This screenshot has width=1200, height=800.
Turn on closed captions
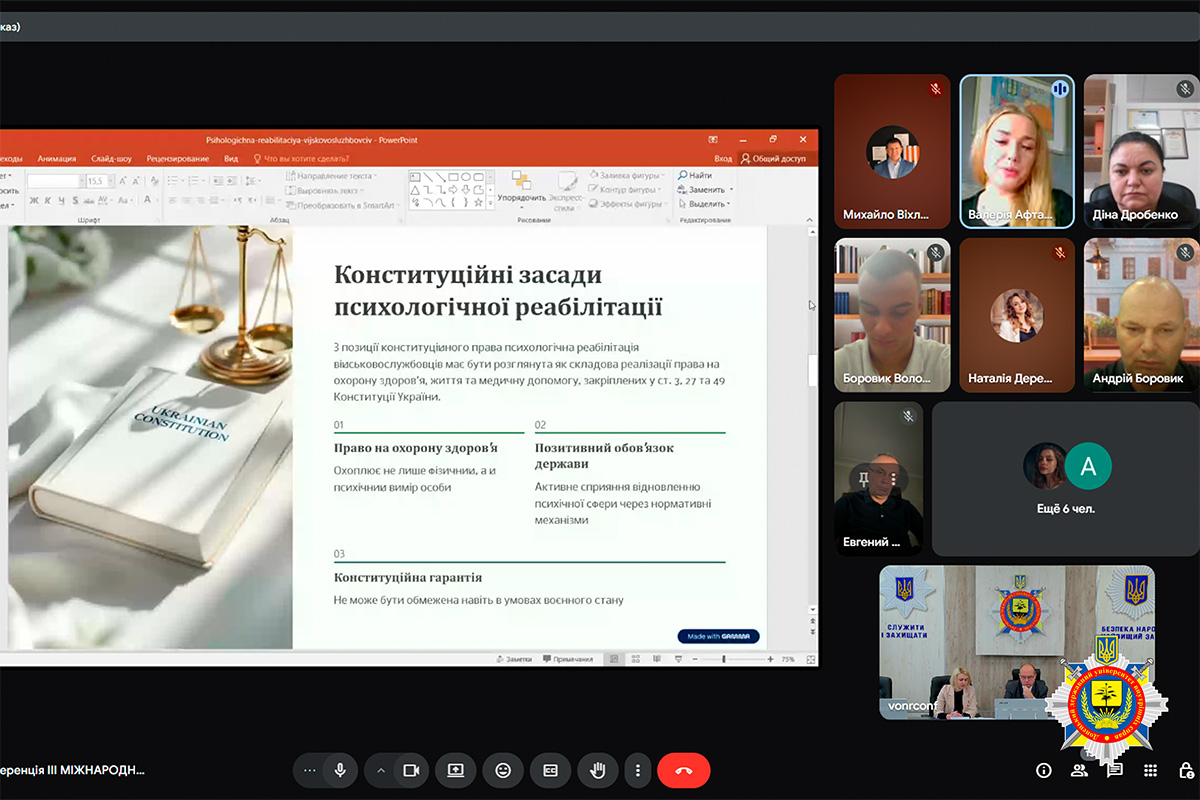point(550,770)
